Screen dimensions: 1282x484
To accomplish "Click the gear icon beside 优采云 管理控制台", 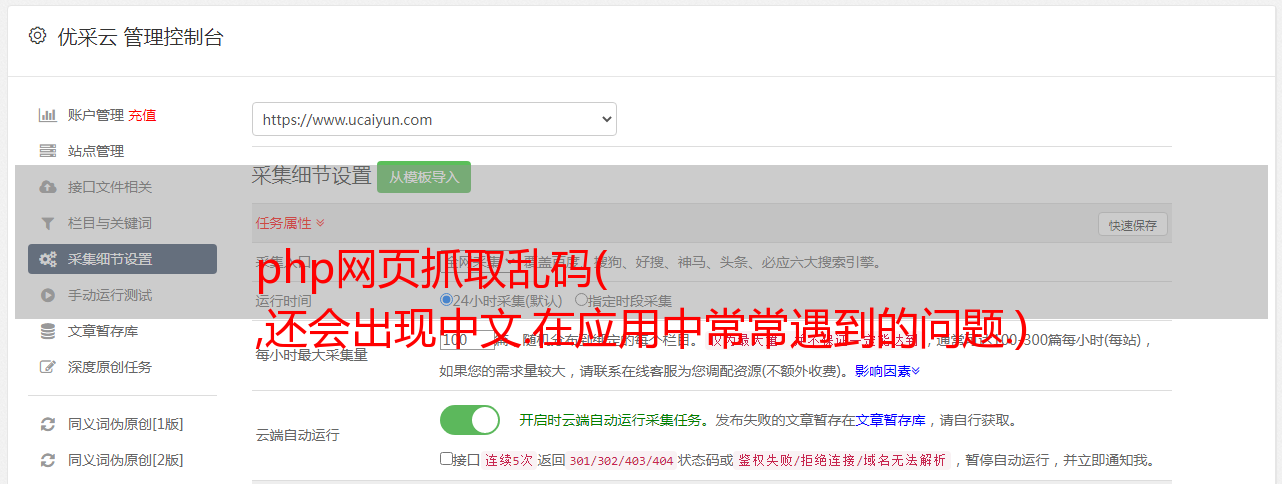I will point(37,36).
